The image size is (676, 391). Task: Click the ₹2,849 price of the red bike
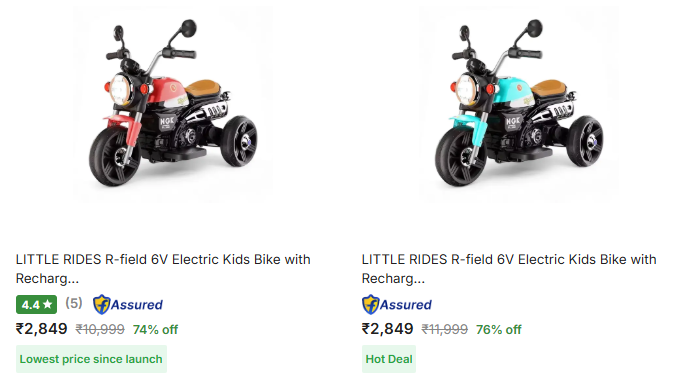[x=41, y=329]
